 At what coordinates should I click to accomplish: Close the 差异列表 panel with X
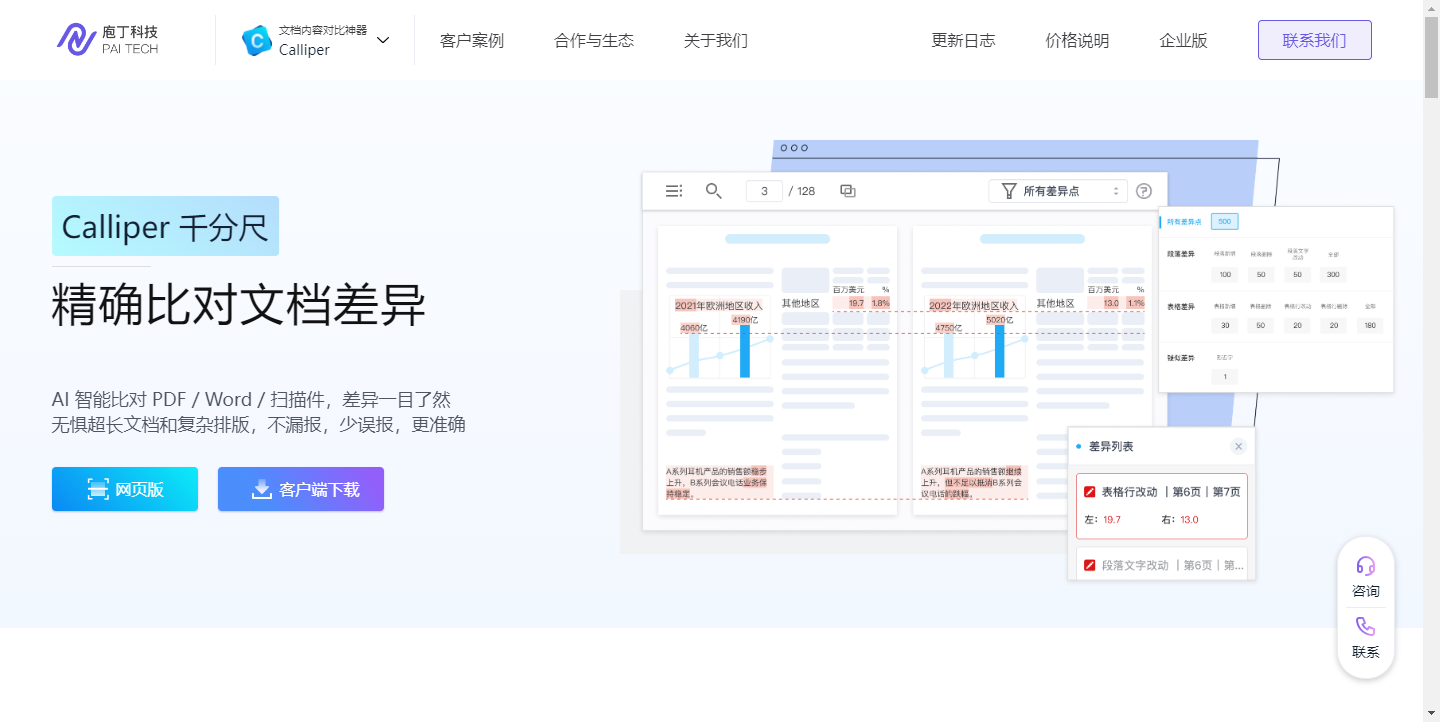click(x=1239, y=447)
